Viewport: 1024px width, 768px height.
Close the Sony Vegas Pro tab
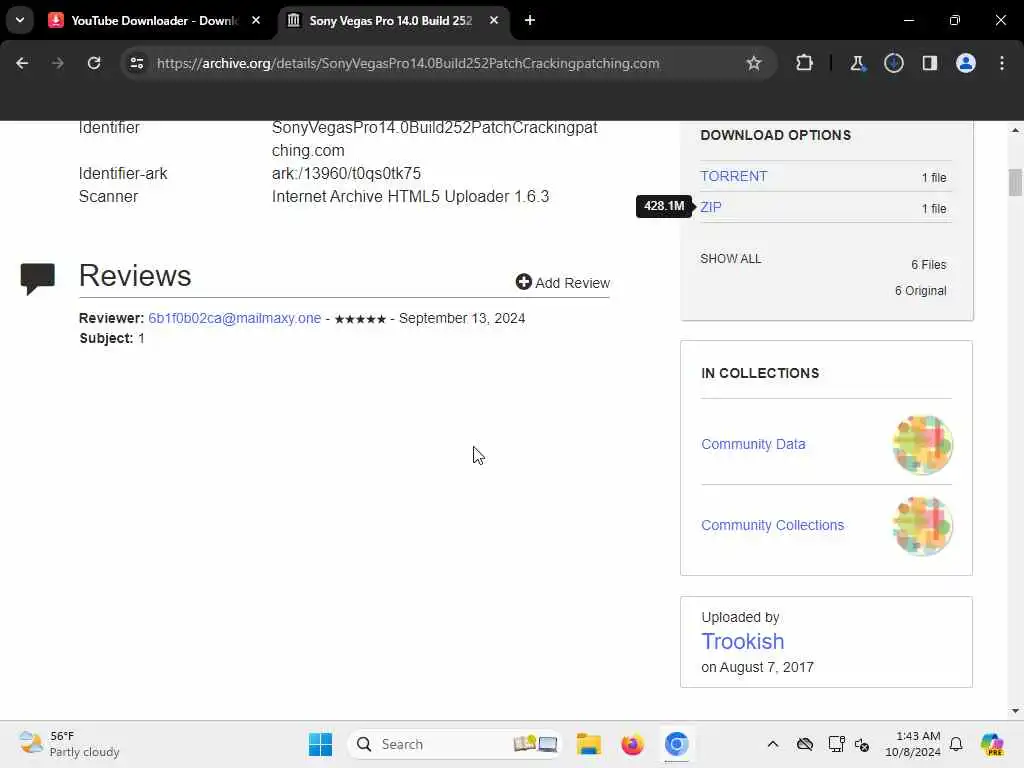tap(494, 20)
